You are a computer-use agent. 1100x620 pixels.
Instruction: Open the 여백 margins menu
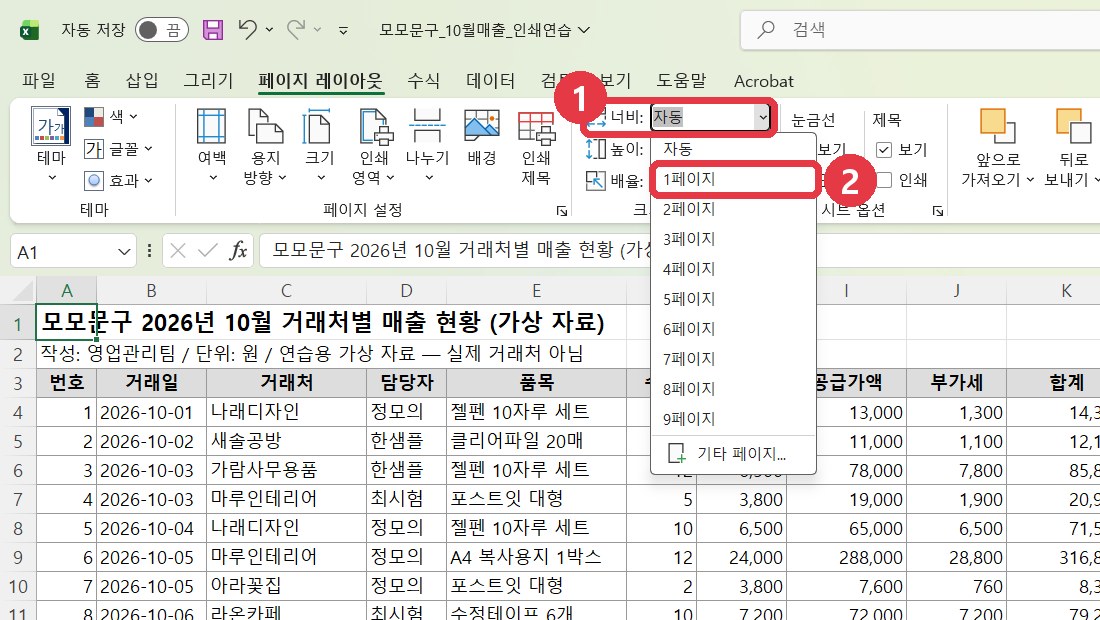click(x=212, y=146)
